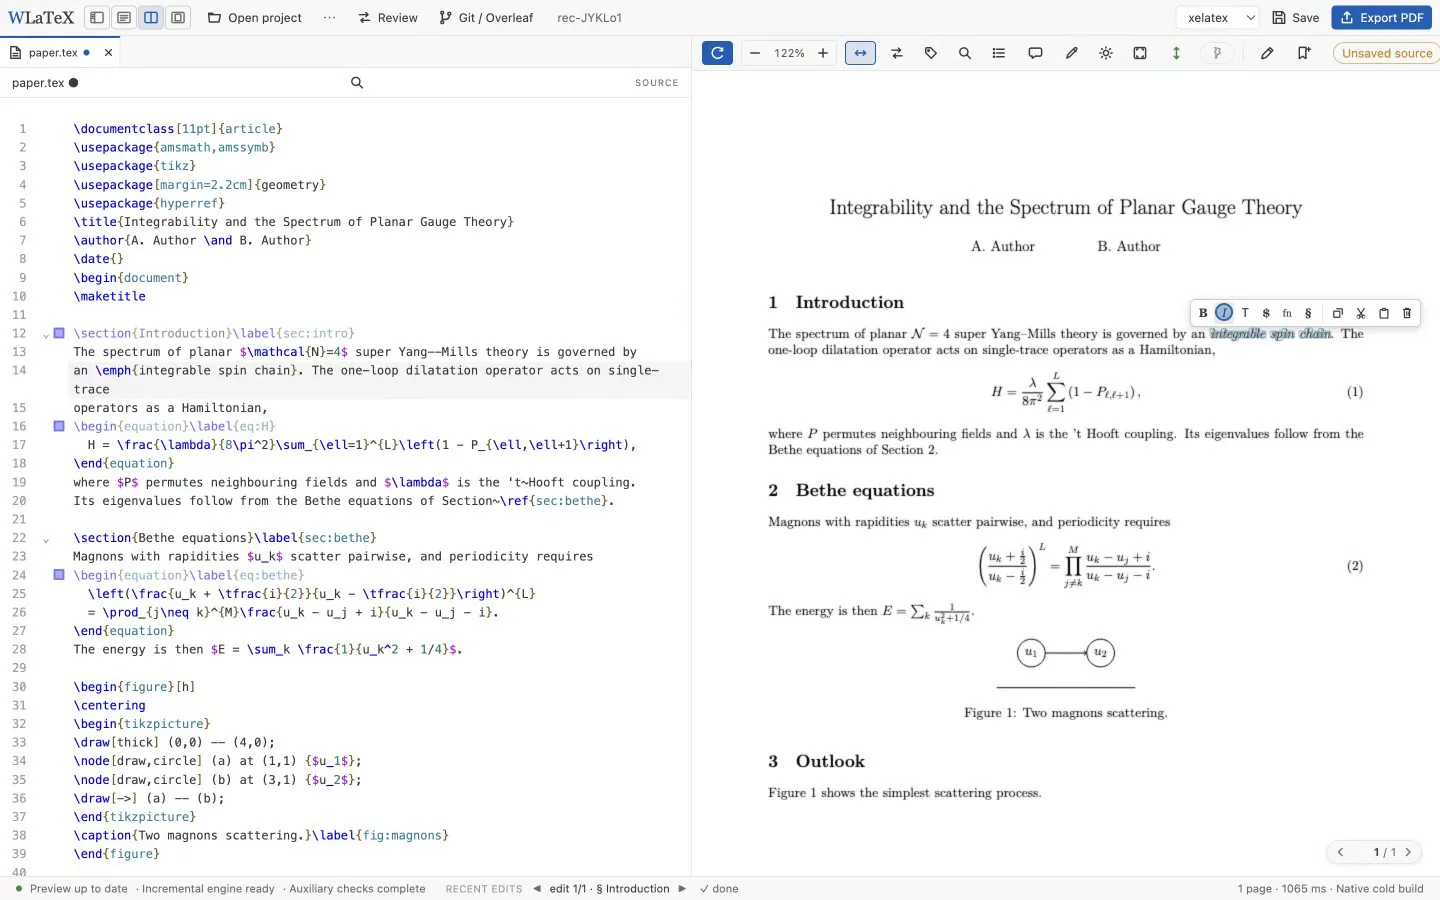Toggle fit-to-width in preview toolbar
Screen dimensions: 1440x900
[860, 53]
